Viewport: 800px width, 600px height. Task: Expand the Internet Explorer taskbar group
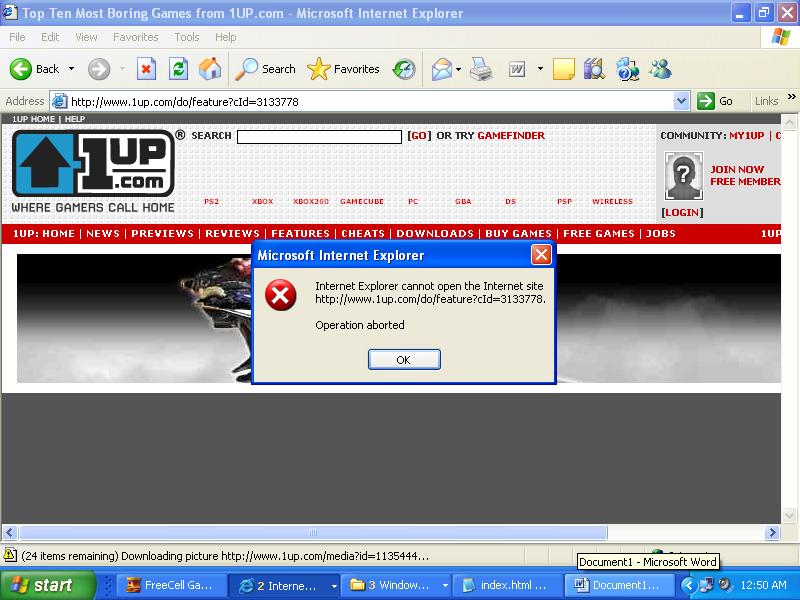pyautogui.click(x=285, y=585)
